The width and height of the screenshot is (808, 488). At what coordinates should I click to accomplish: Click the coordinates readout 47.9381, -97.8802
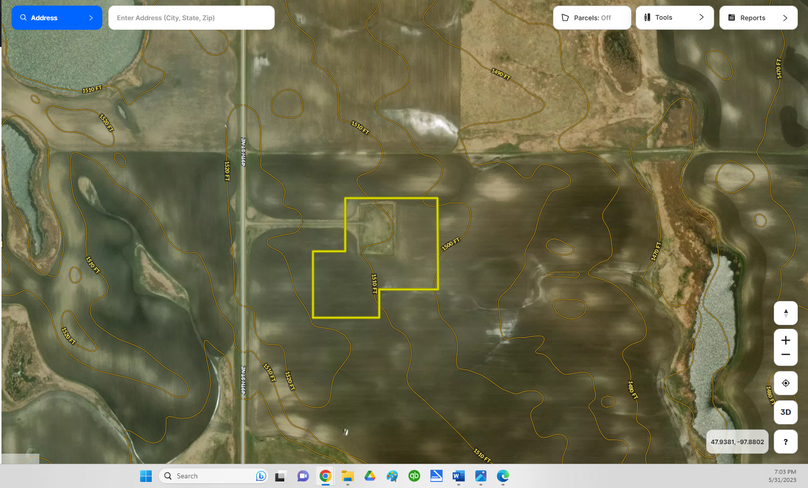tap(737, 441)
